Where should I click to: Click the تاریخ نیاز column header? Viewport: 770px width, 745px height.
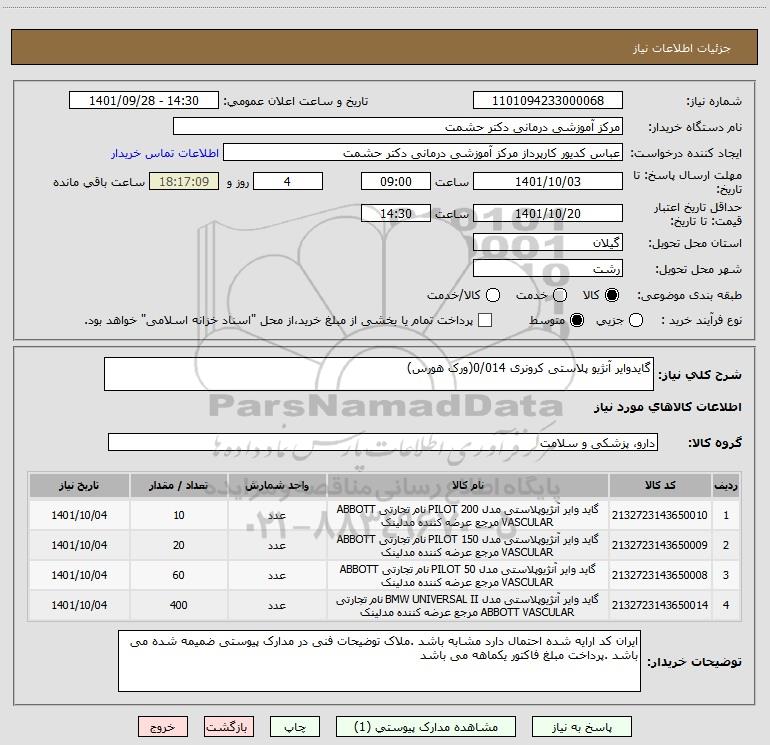pyautogui.click(x=79, y=485)
